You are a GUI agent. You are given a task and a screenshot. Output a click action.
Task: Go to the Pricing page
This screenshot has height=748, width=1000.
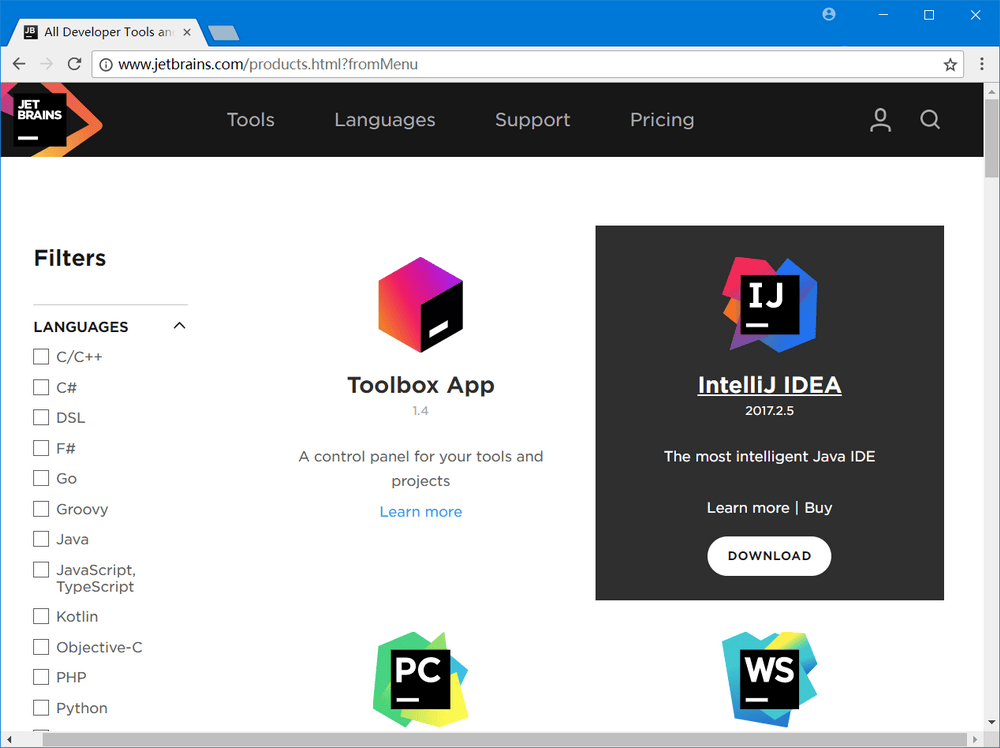pyautogui.click(x=662, y=120)
